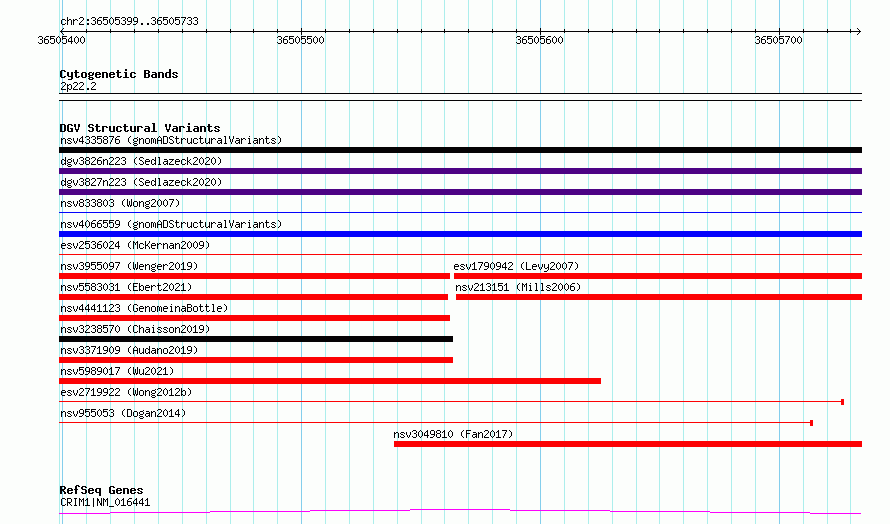The height and width of the screenshot is (524, 890).
Task: Click the blue nsv4066559 variant bar
Action: tap(460, 234)
